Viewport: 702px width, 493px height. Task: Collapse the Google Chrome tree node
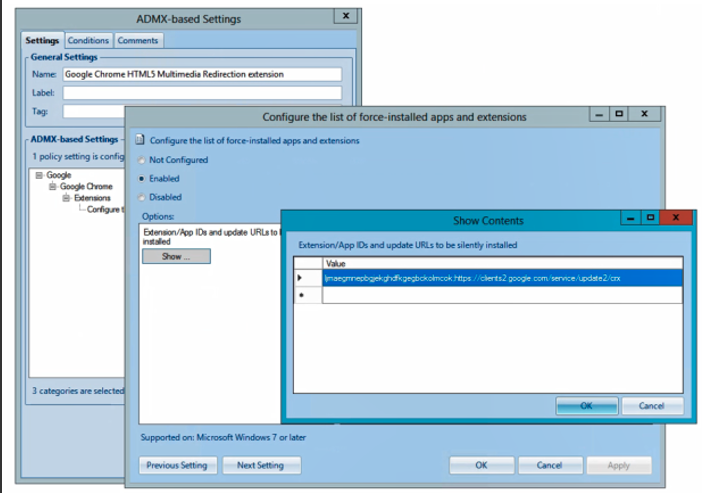coord(52,187)
